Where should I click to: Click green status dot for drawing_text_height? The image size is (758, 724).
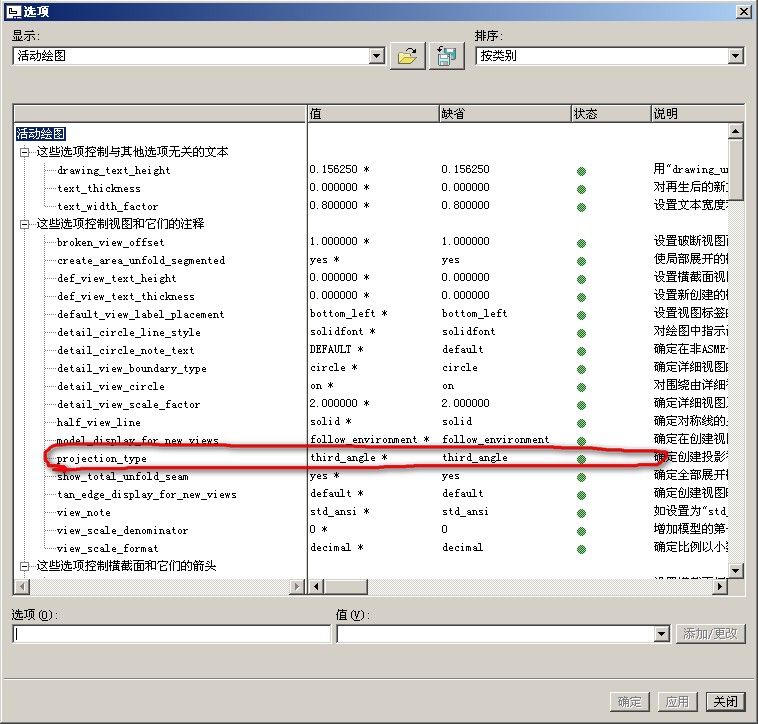(582, 171)
